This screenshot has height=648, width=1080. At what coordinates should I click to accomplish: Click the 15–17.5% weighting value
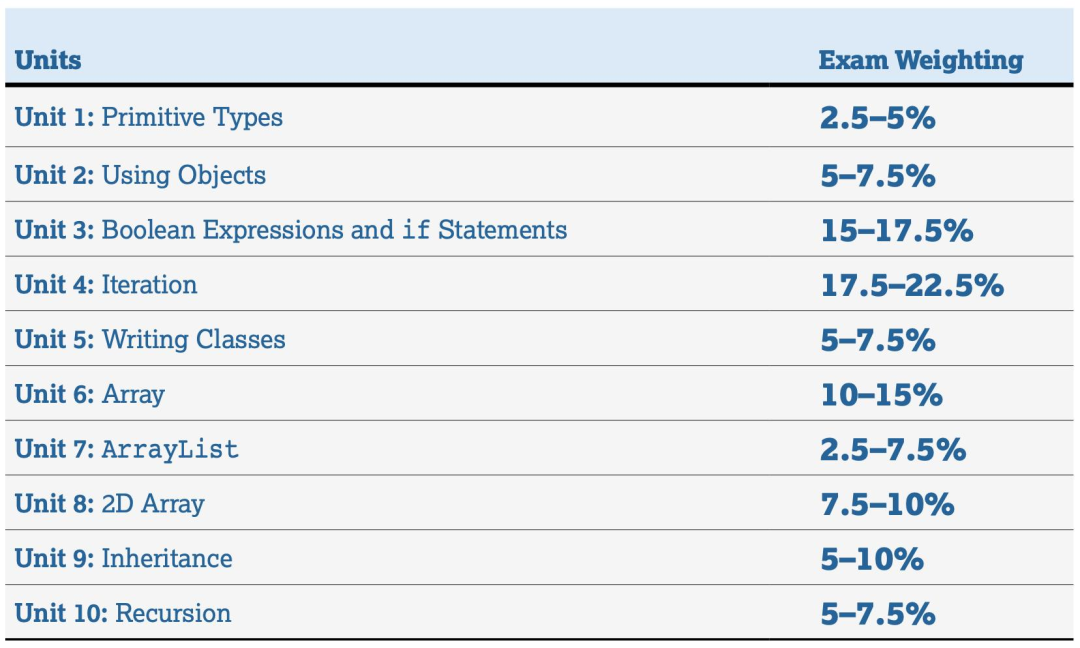coord(897,230)
